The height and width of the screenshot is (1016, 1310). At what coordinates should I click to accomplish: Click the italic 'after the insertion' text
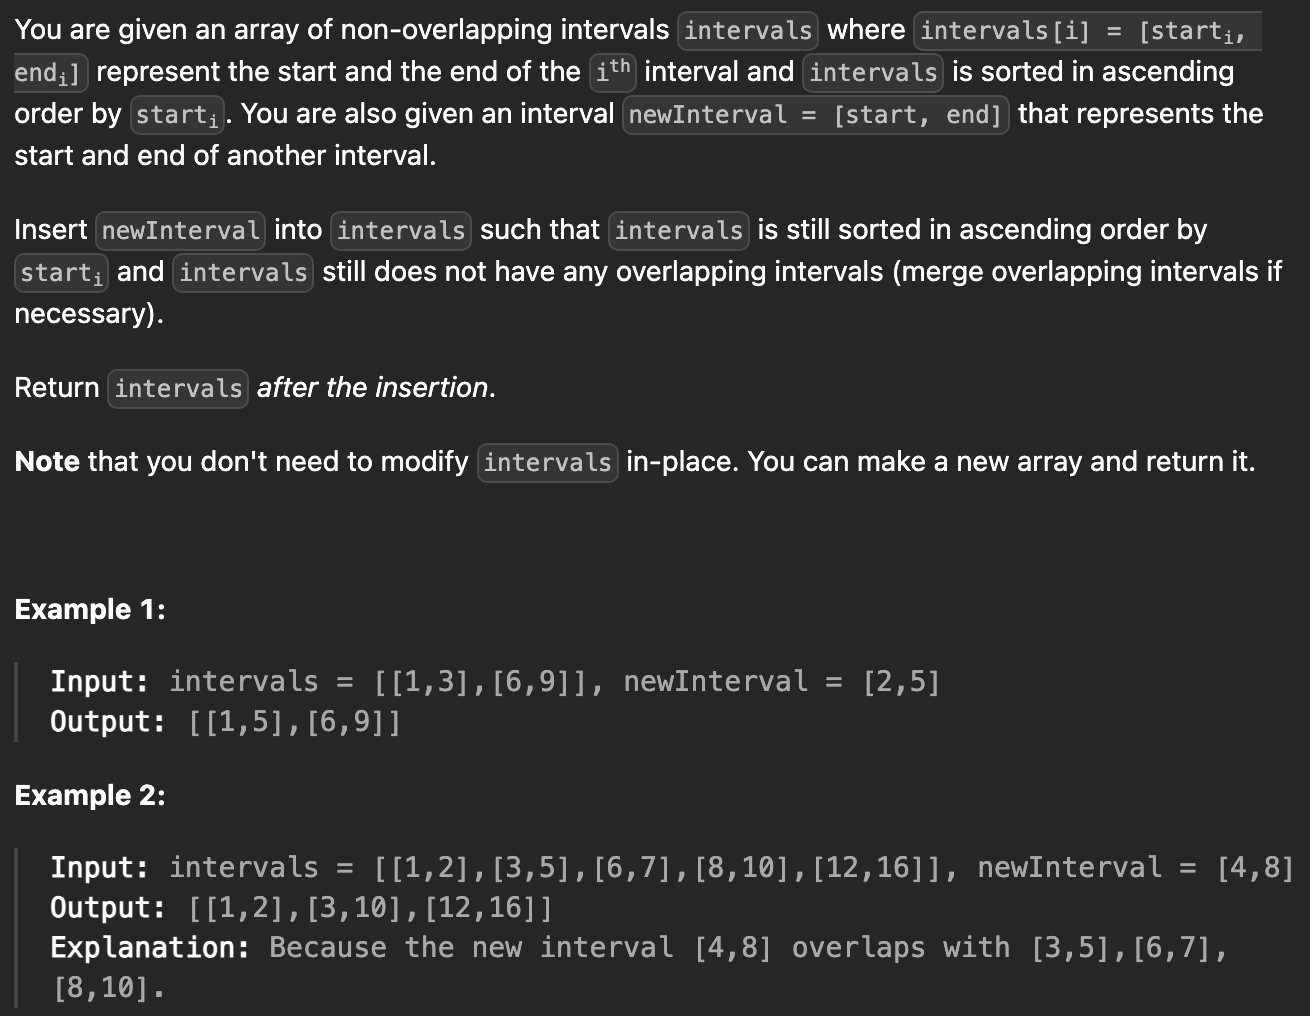[376, 388]
